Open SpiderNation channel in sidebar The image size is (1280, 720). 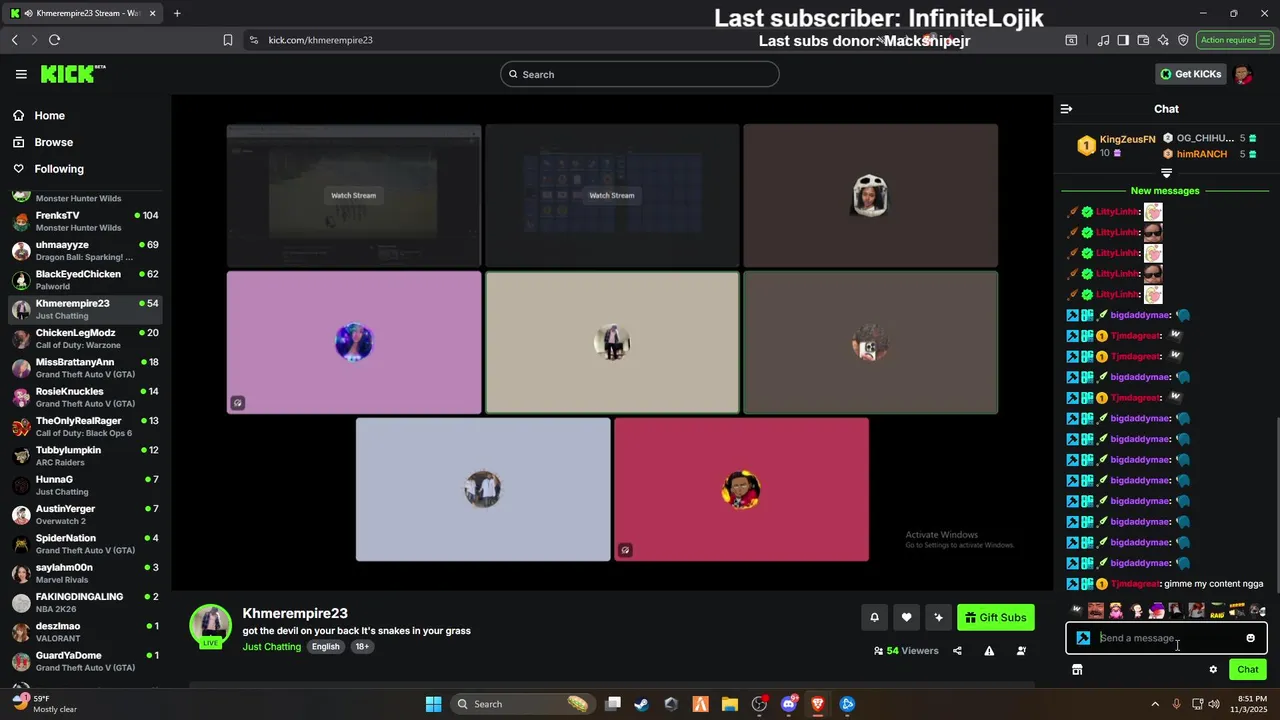pos(85,543)
